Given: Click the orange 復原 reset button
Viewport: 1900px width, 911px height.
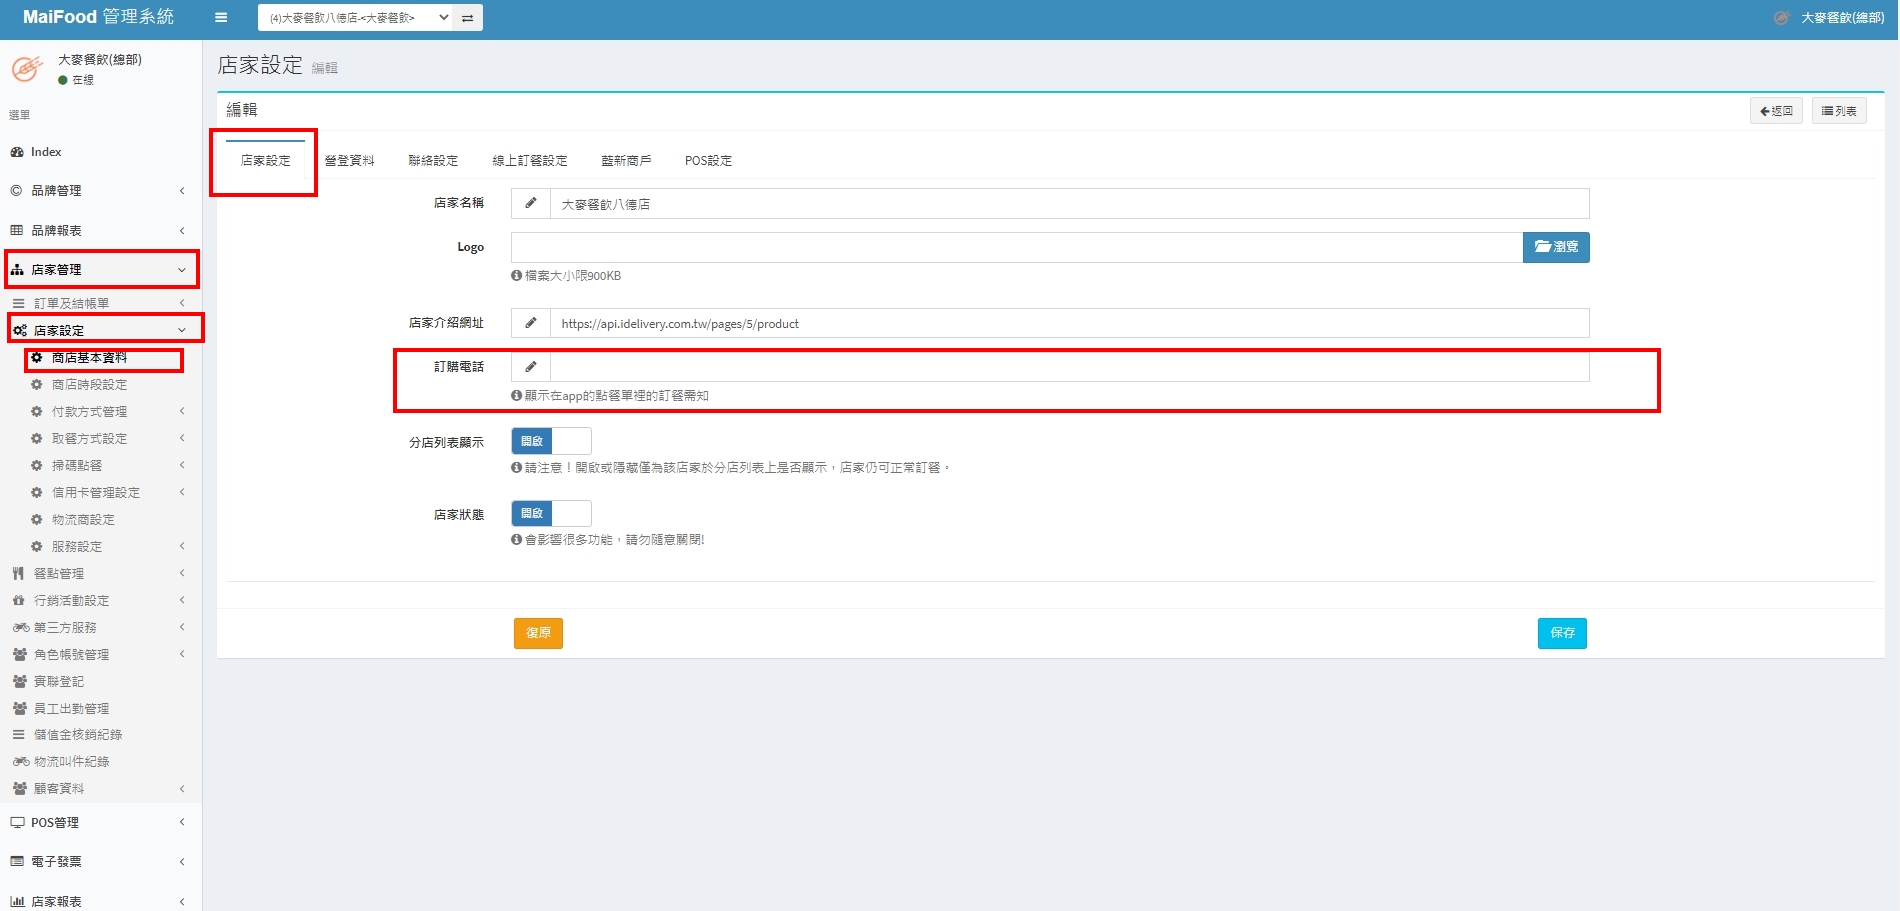Looking at the screenshot, I should 538,633.
